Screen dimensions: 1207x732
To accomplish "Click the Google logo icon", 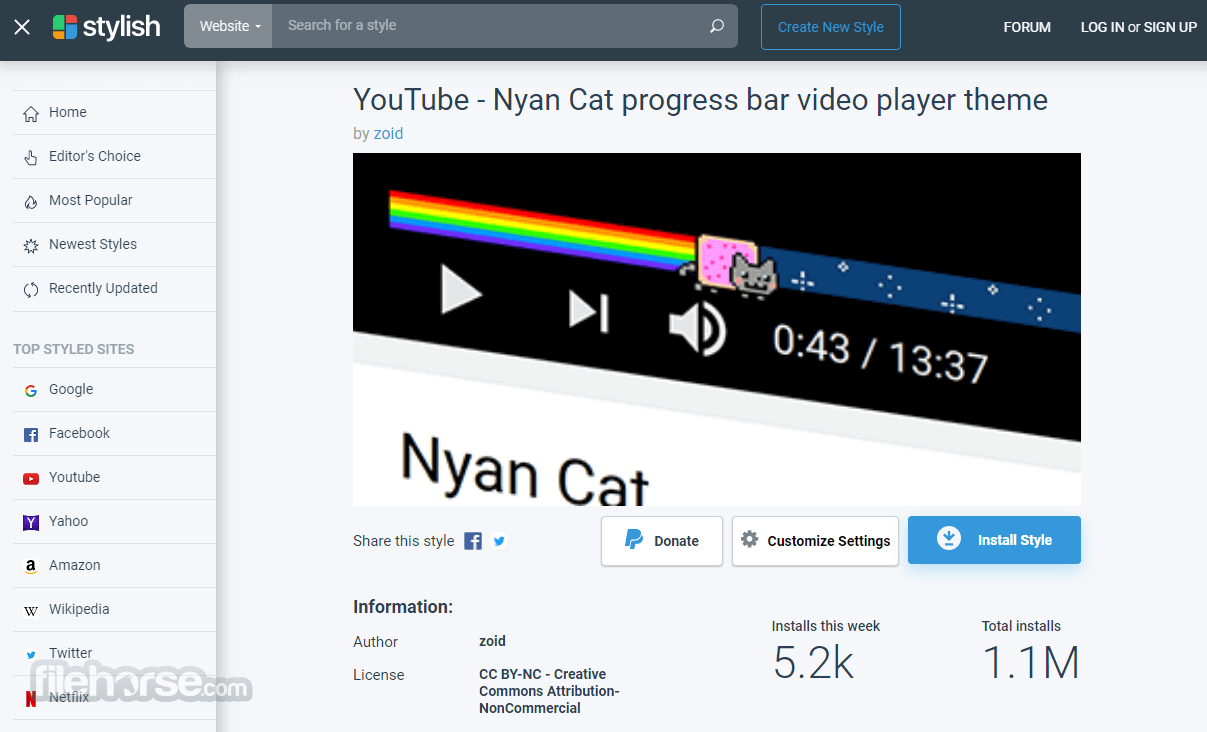I will [31, 390].
